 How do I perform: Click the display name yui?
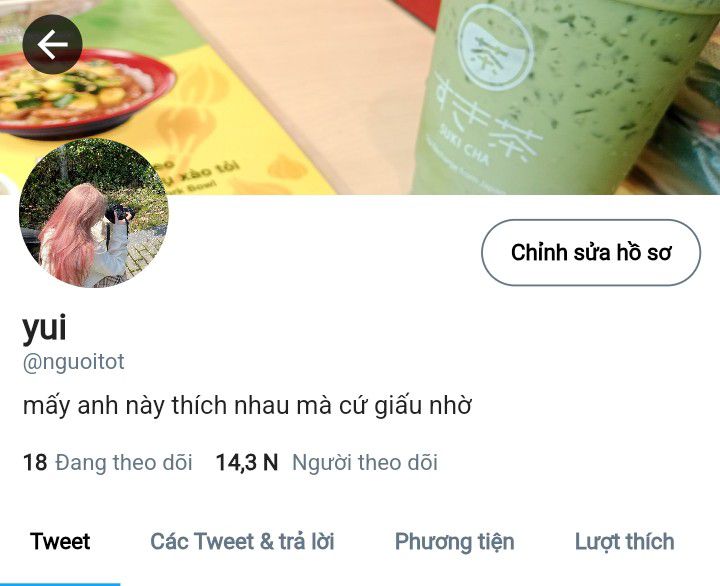pos(45,328)
